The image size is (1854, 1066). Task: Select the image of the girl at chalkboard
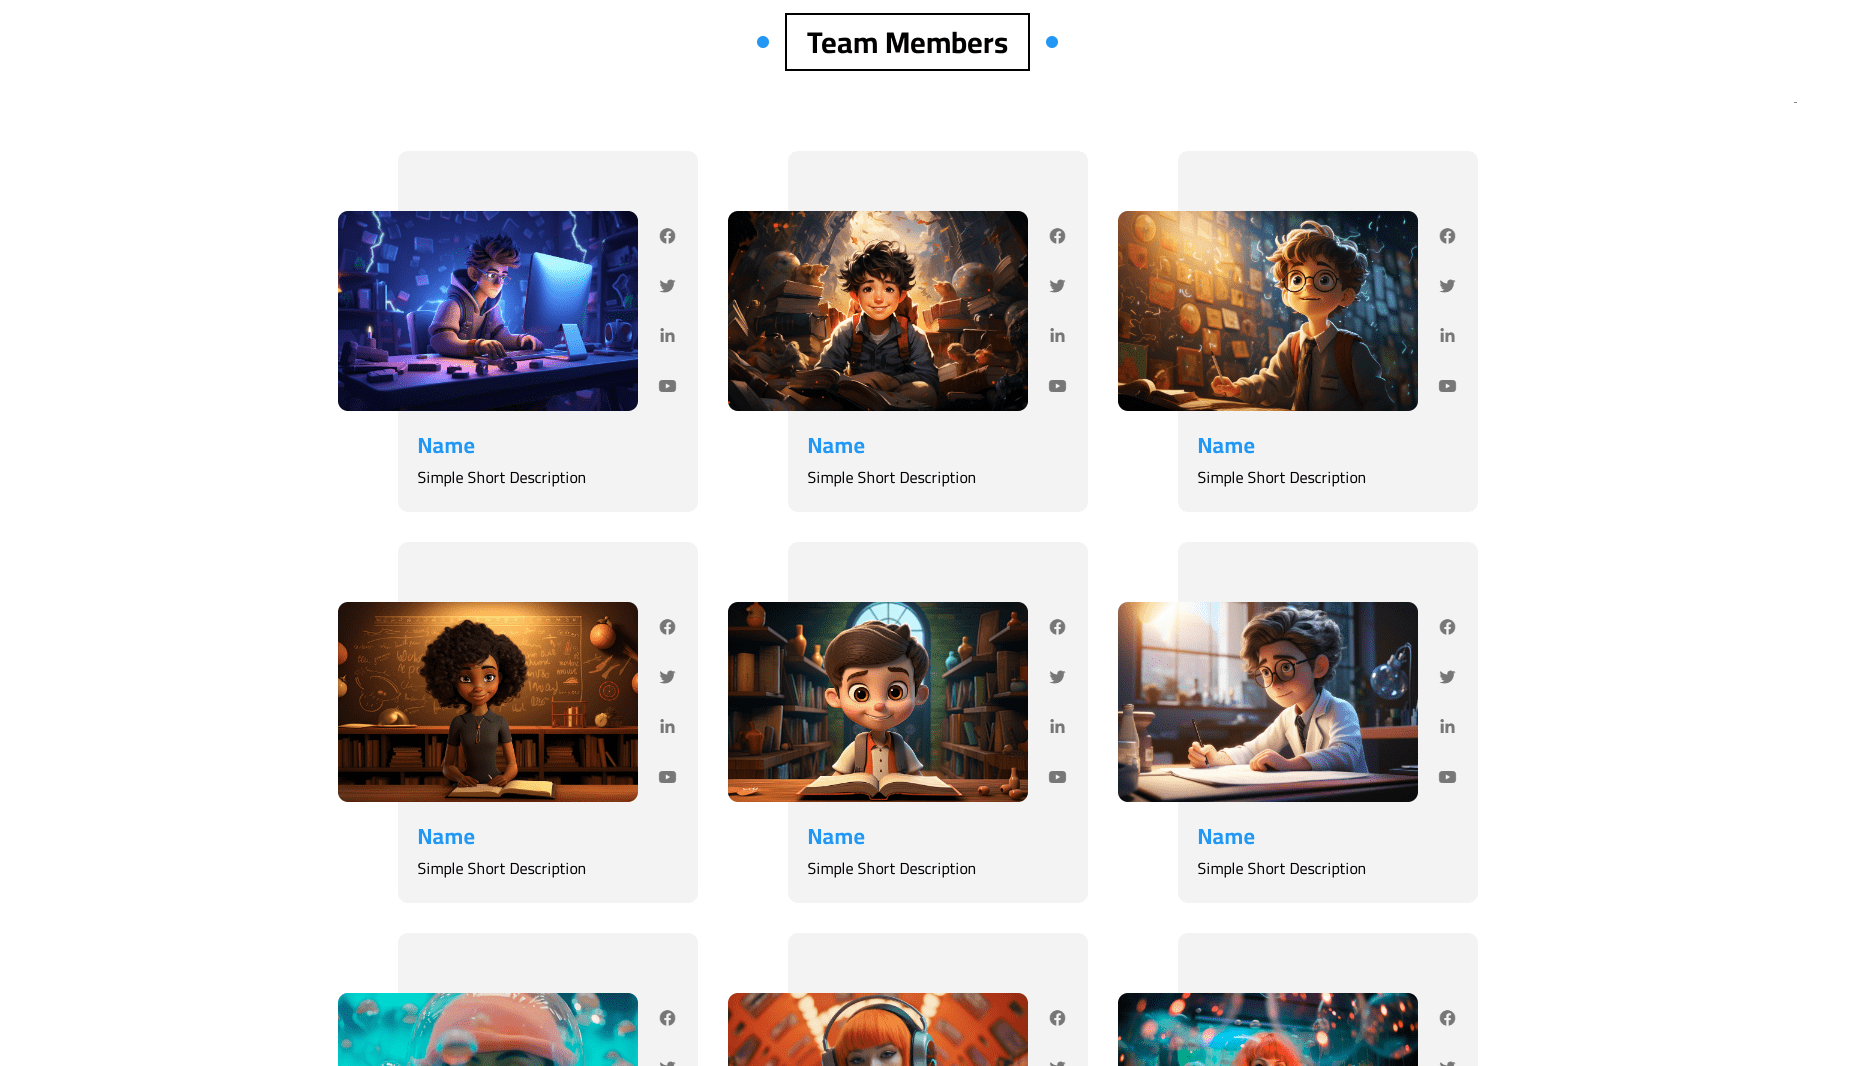(488, 702)
